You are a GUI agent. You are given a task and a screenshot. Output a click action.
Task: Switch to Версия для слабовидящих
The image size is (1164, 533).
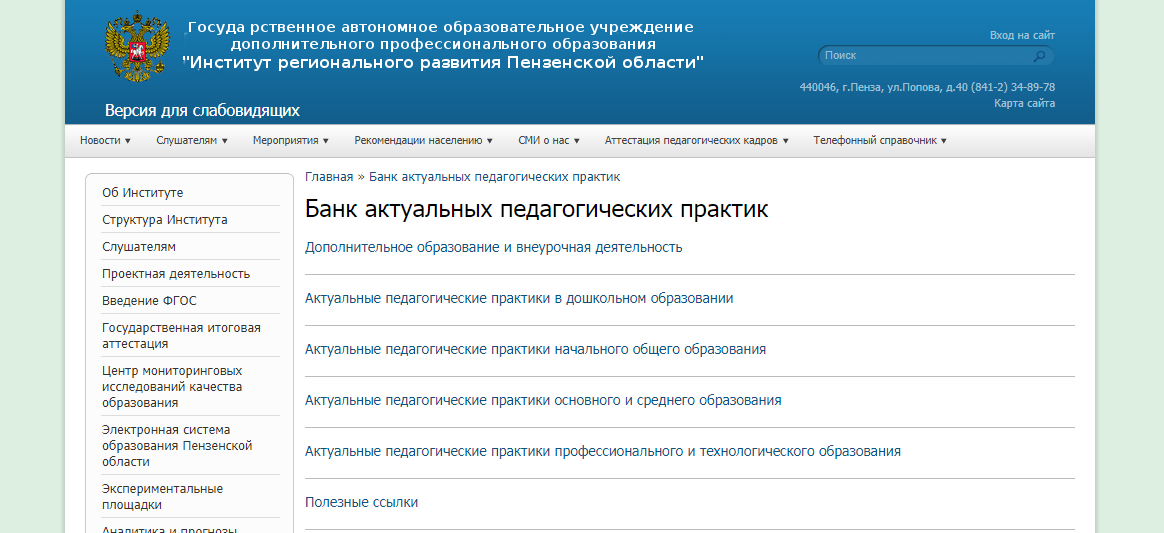(x=202, y=110)
